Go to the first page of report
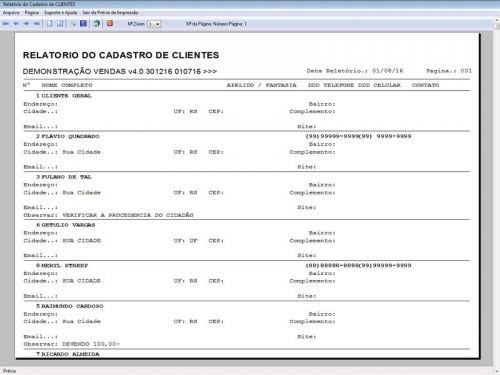This screenshot has width=500, height=375. tap(6, 24)
